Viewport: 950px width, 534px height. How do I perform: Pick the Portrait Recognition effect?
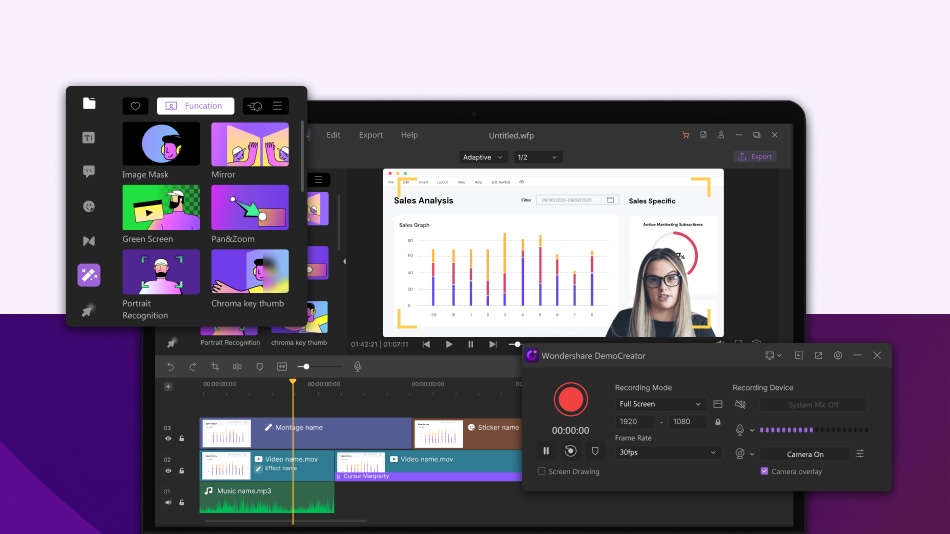tap(161, 272)
